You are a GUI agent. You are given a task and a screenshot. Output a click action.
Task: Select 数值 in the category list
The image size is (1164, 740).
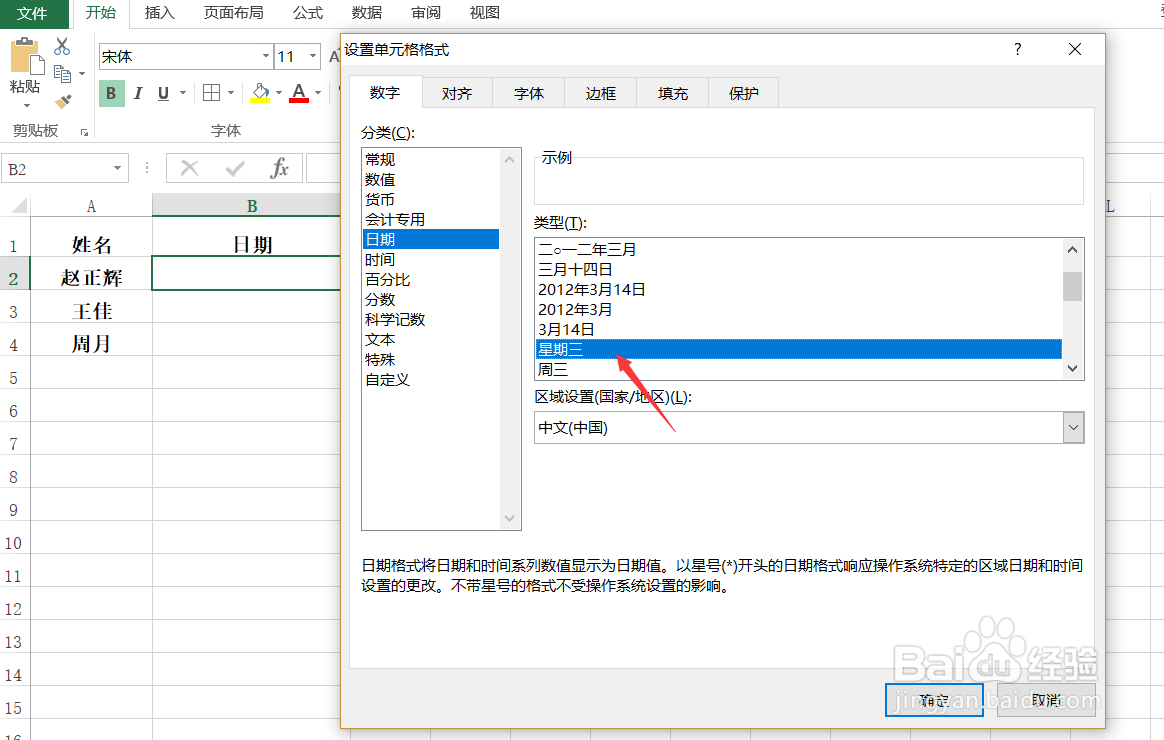pyautogui.click(x=431, y=180)
